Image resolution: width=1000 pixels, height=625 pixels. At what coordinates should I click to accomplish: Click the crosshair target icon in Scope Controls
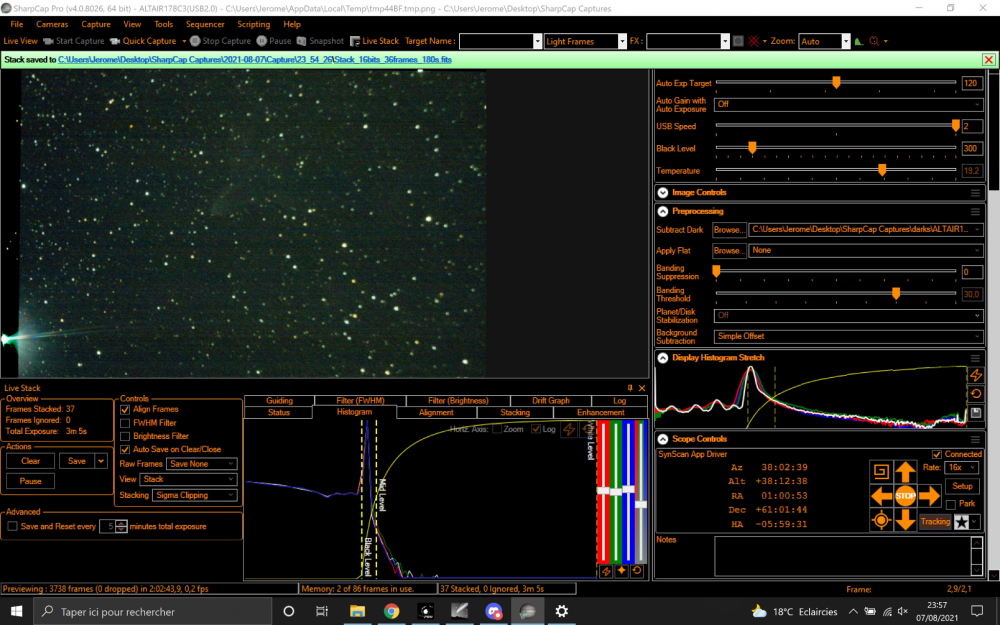881,520
